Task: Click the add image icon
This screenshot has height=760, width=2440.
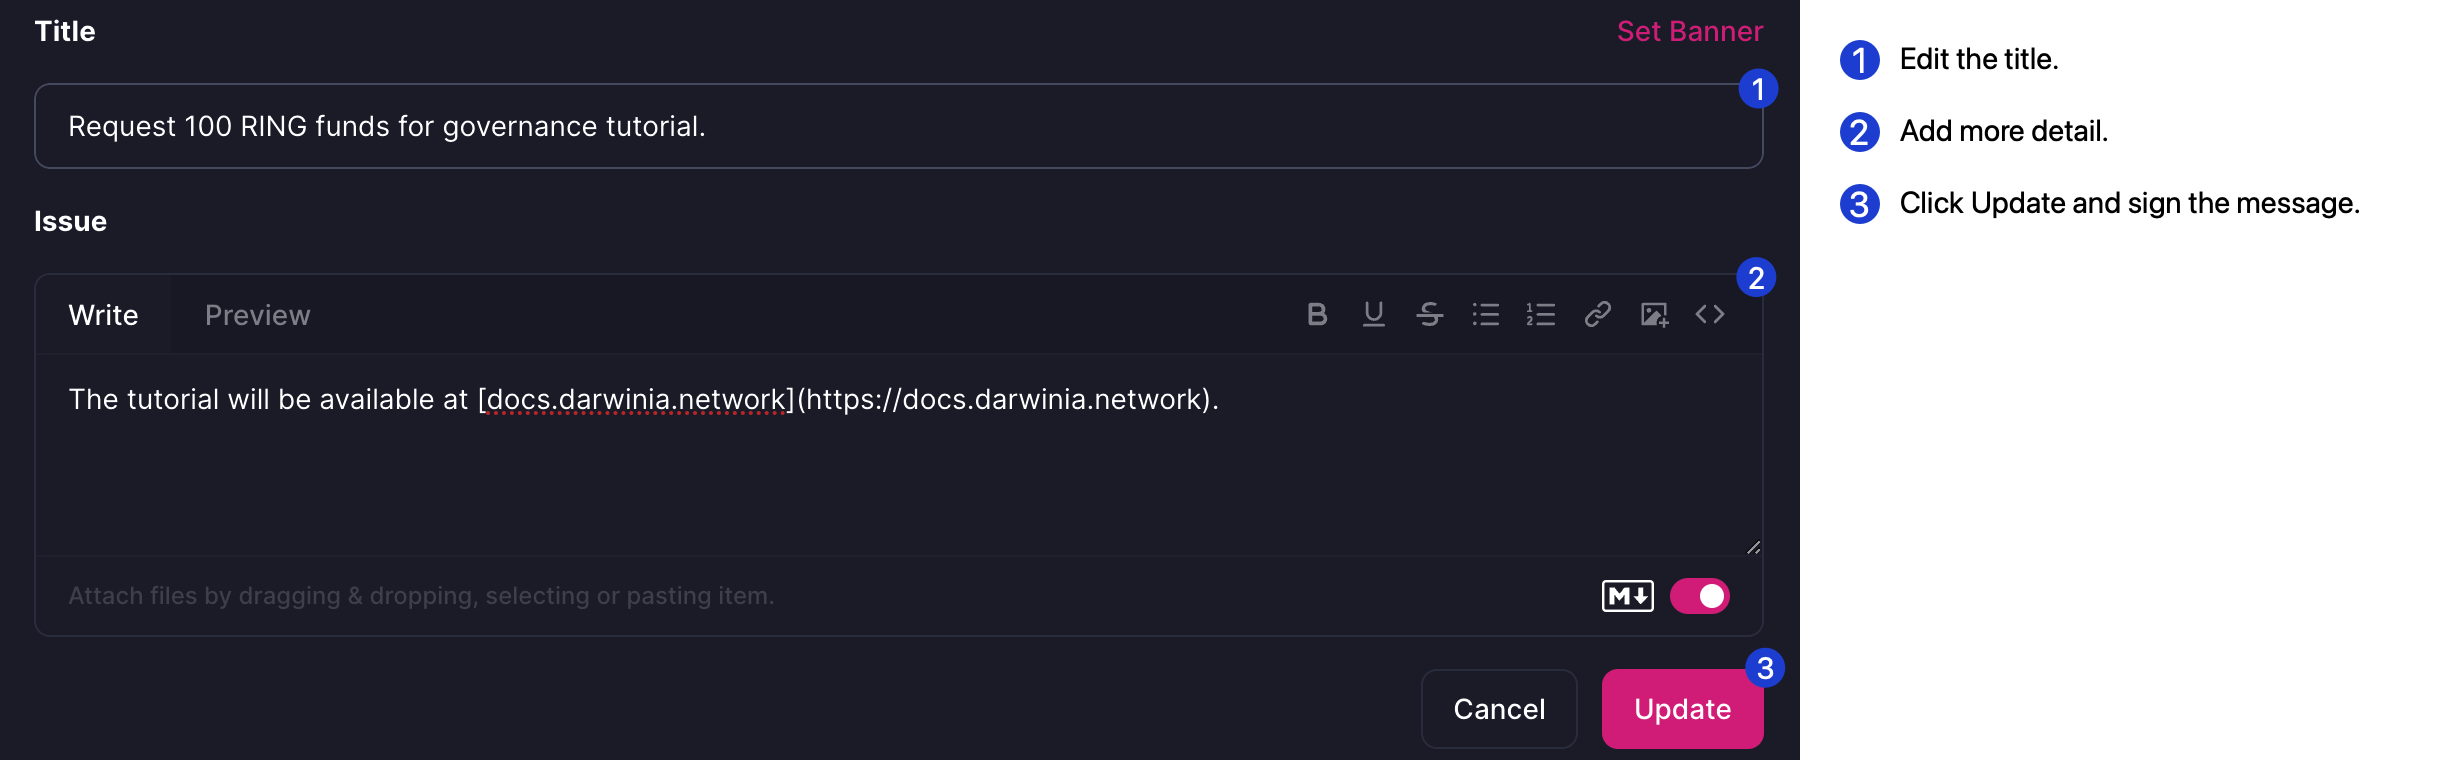Action: tap(1654, 315)
